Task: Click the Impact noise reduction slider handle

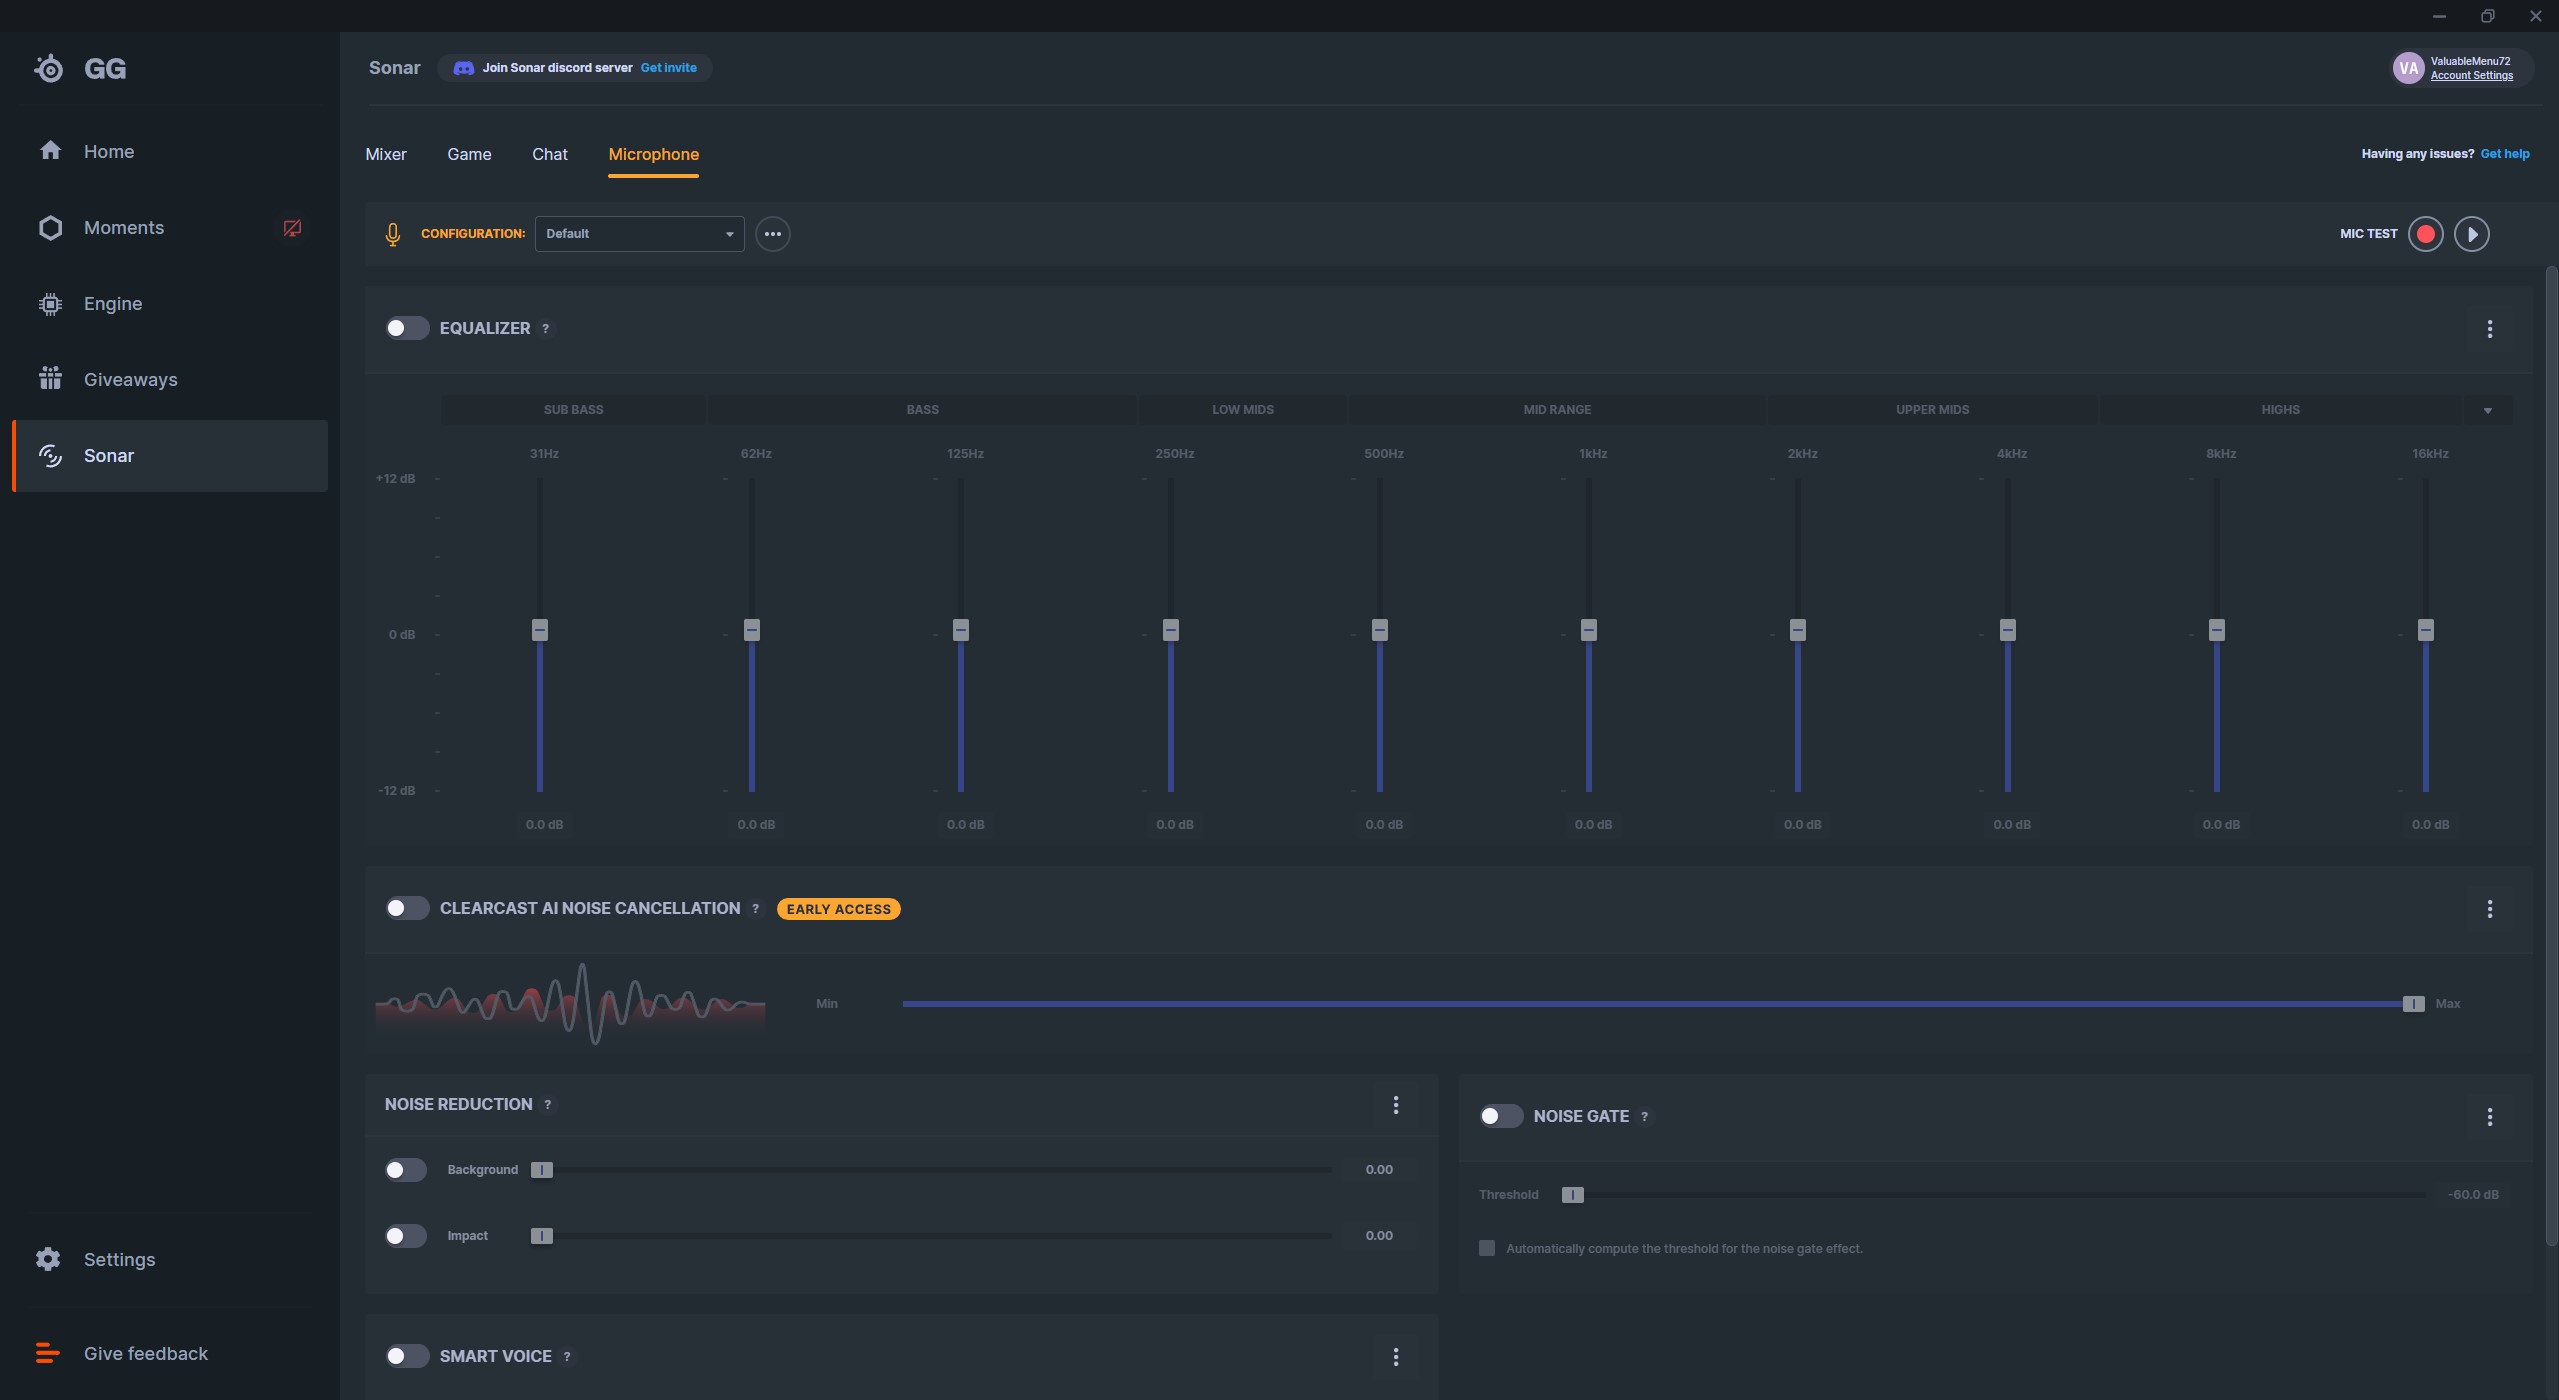Action: (x=541, y=1236)
